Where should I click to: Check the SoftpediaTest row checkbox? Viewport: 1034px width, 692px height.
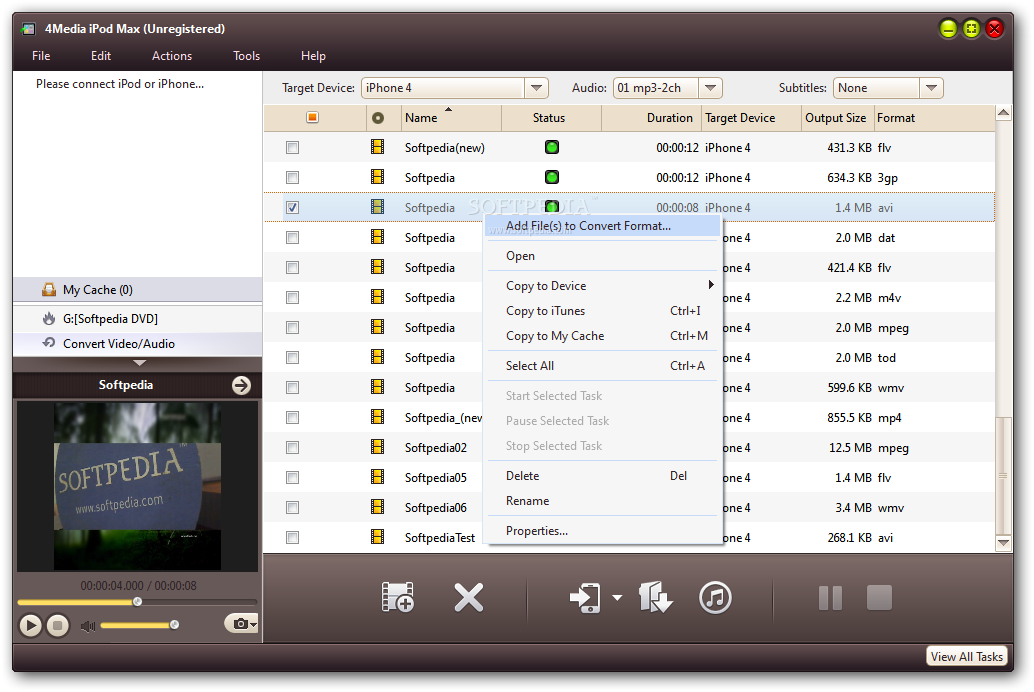(x=292, y=538)
